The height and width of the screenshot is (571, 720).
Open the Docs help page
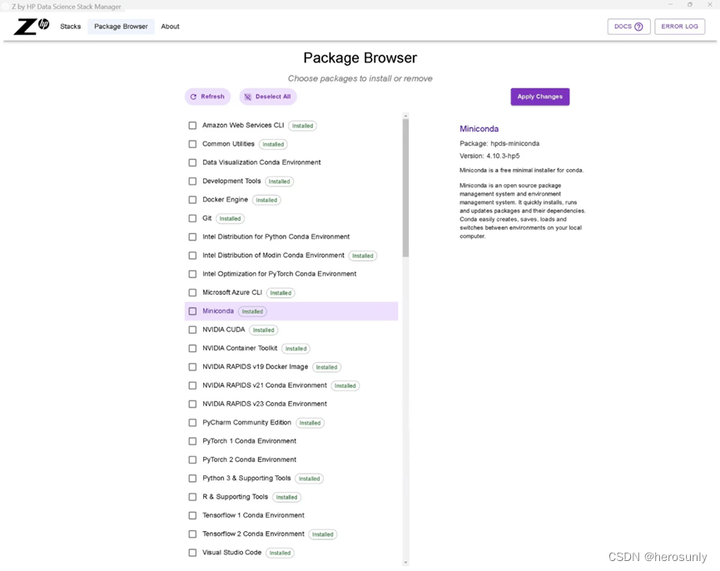click(x=629, y=27)
